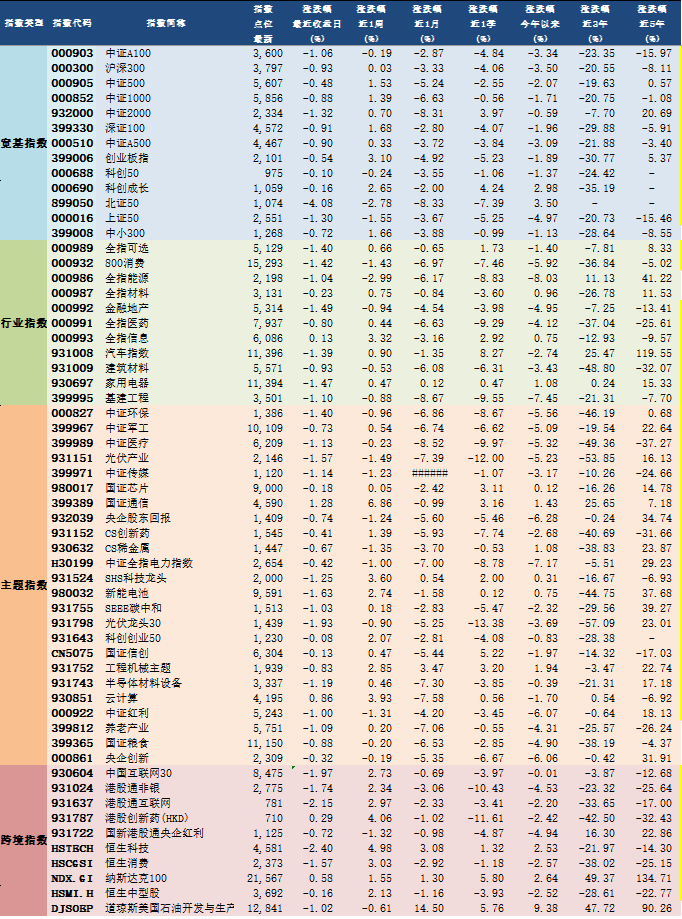Image resolution: width=682 pixels, height=919 pixels.
Task: Select the 港股创新药(HKD) name cell
Action: click(x=146, y=818)
